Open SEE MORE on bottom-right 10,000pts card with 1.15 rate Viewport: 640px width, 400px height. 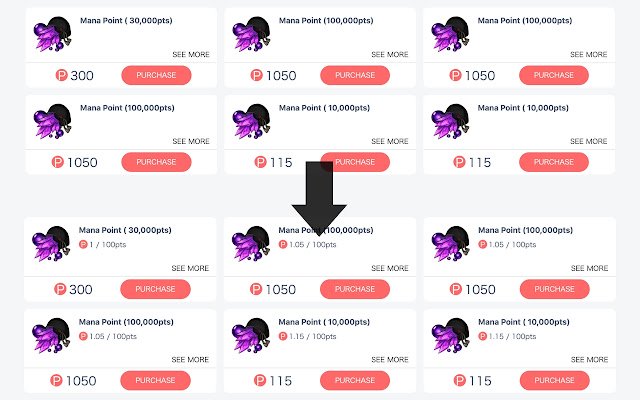click(x=589, y=360)
